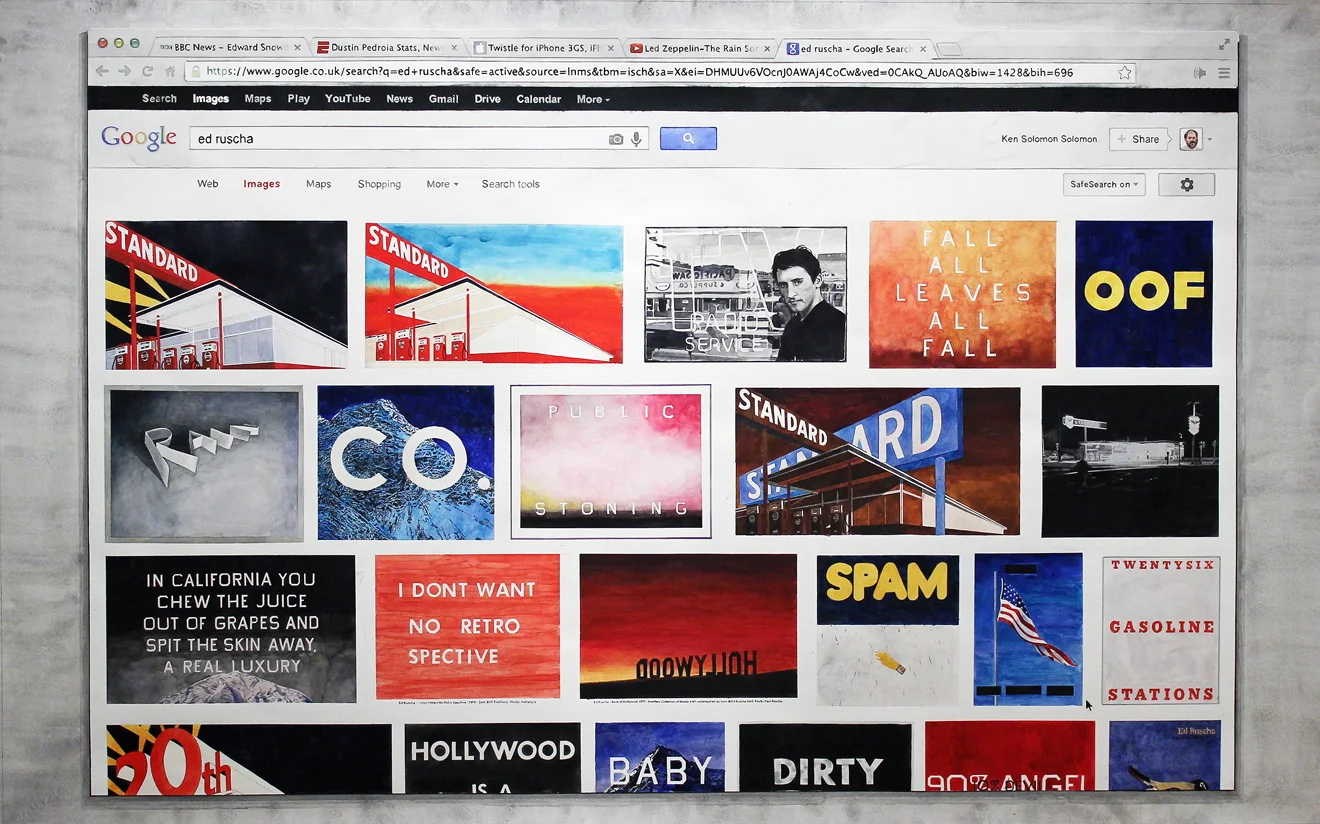Open YouTube in the black Google bar
This screenshot has width=1320, height=824.
click(348, 99)
